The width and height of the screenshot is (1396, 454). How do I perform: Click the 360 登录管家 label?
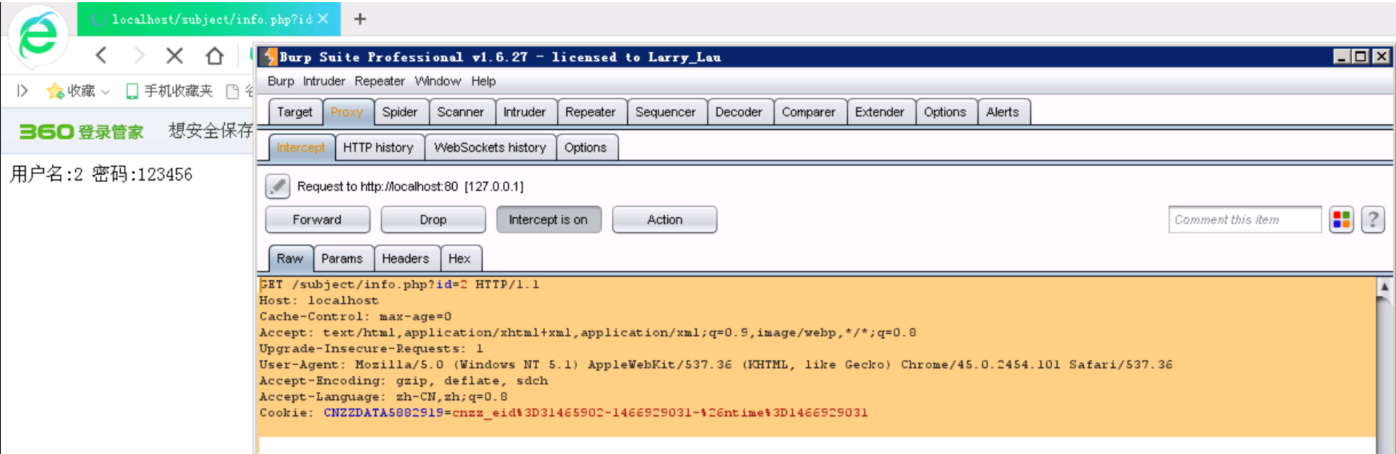click(82, 131)
